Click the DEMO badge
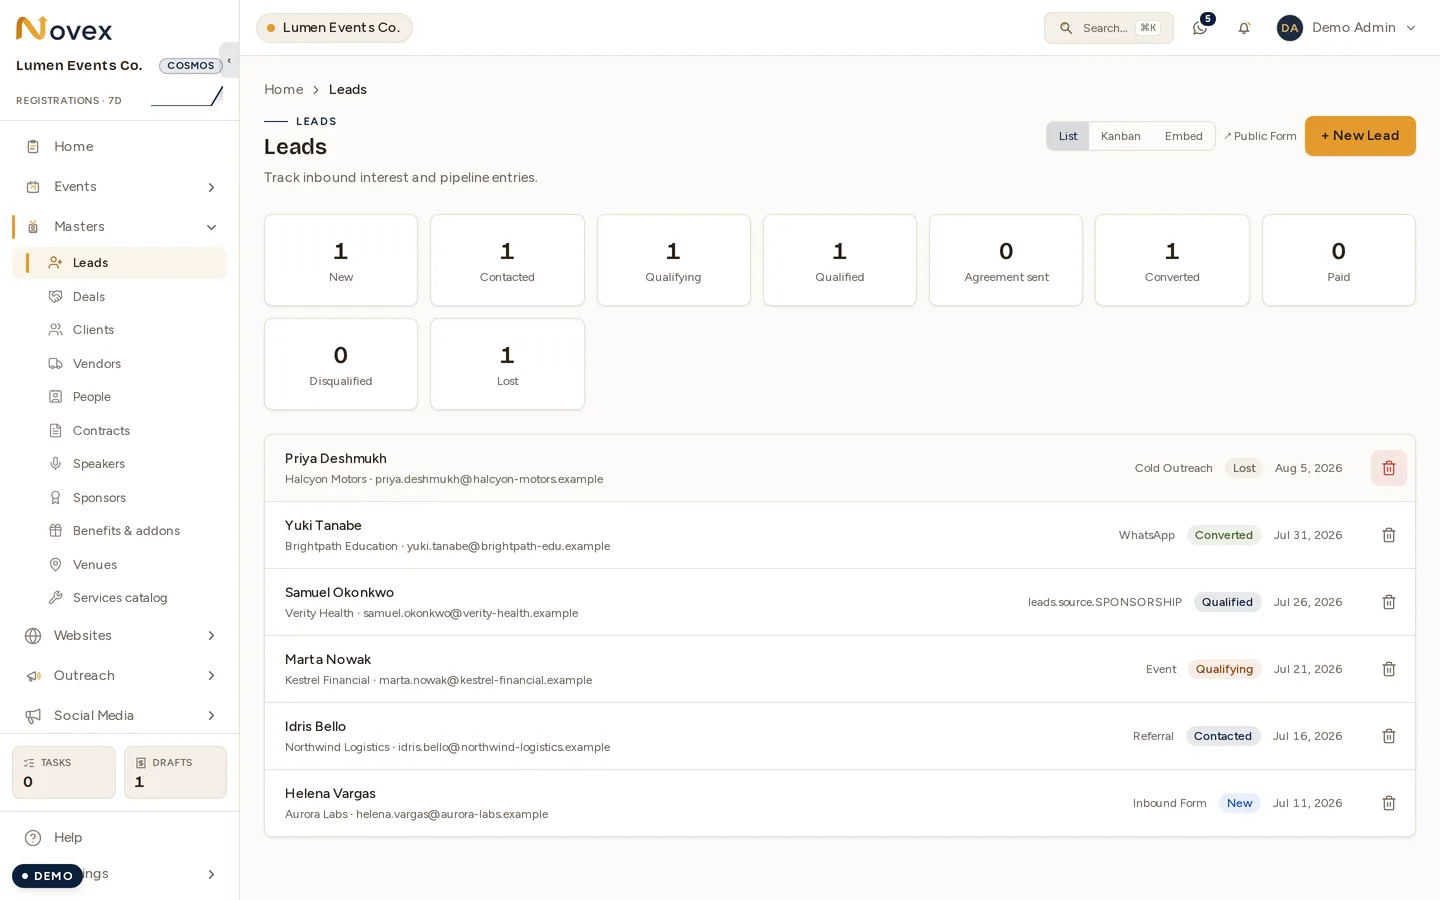 pyautogui.click(x=47, y=876)
